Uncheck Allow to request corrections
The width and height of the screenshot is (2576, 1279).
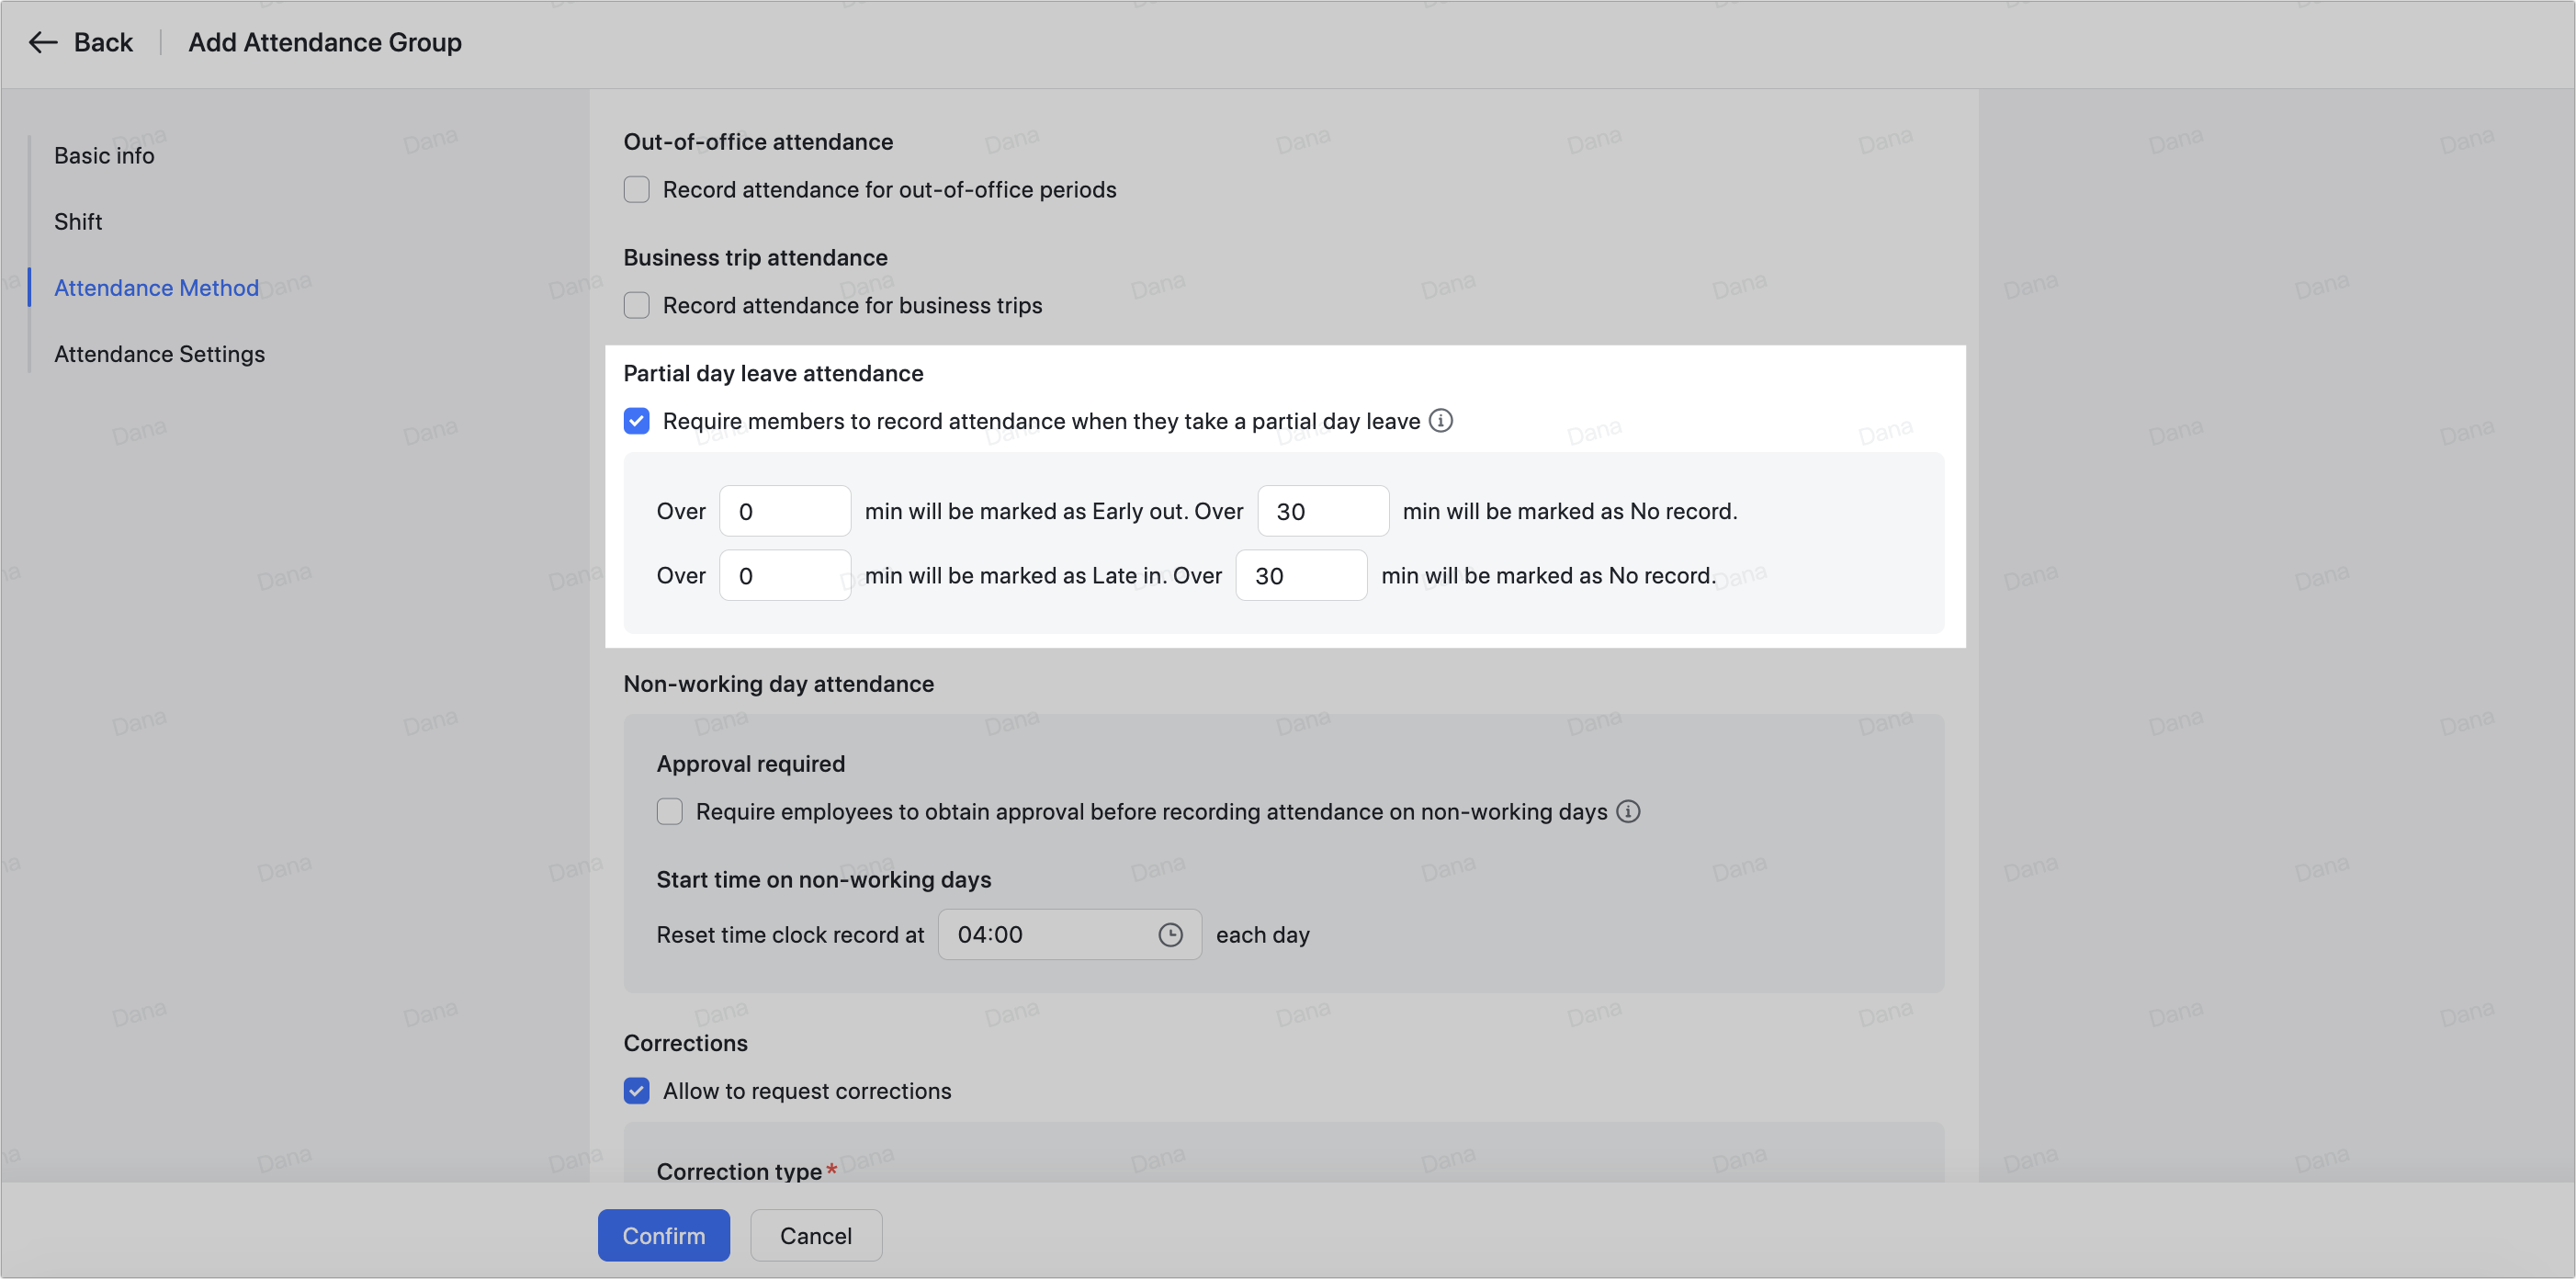click(x=637, y=1091)
